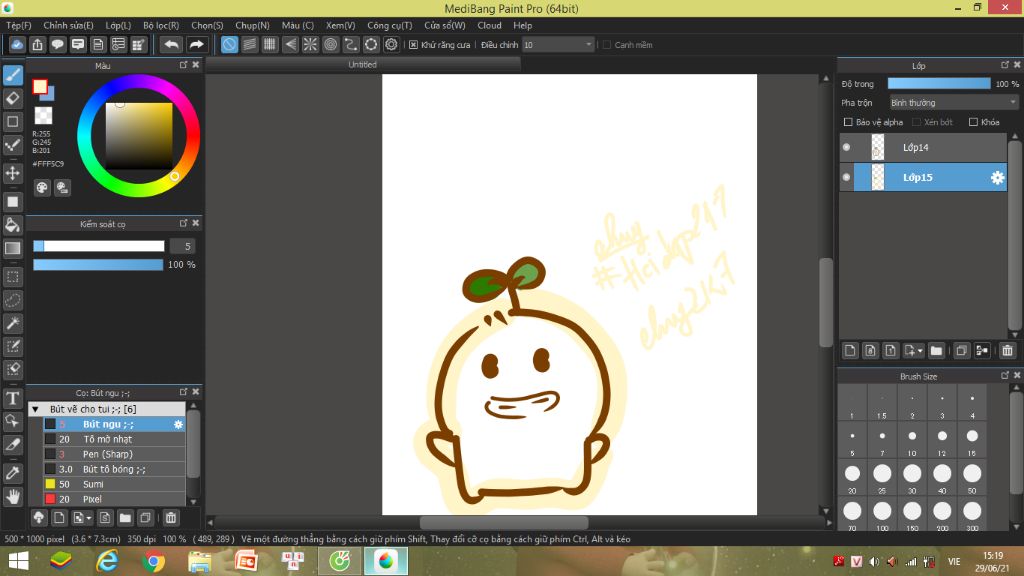The image size is (1024, 576).
Task: Open the palette icon below the color values
Action: (x=42, y=188)
